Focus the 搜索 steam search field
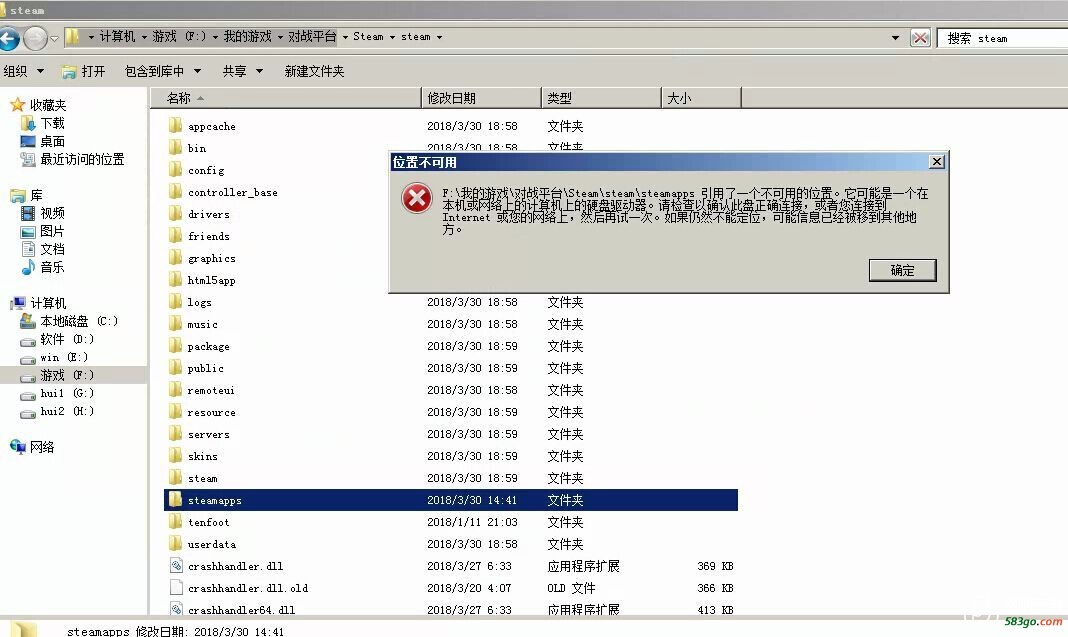 click(1003, 38)
